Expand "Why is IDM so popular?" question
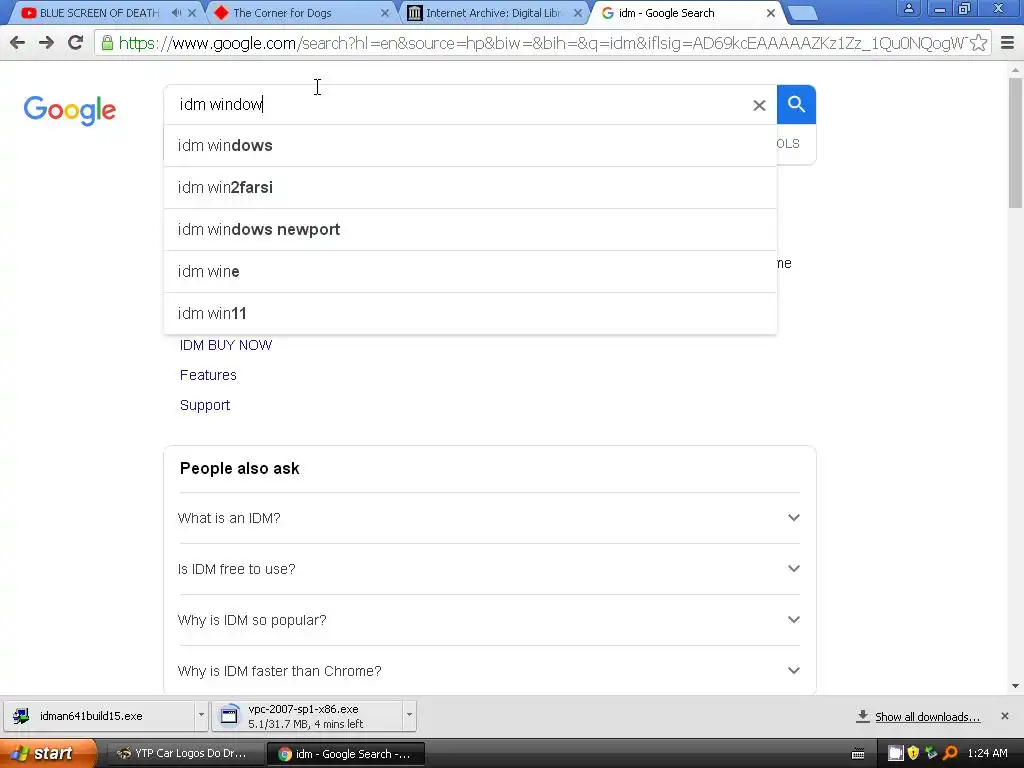 (489, 620)
